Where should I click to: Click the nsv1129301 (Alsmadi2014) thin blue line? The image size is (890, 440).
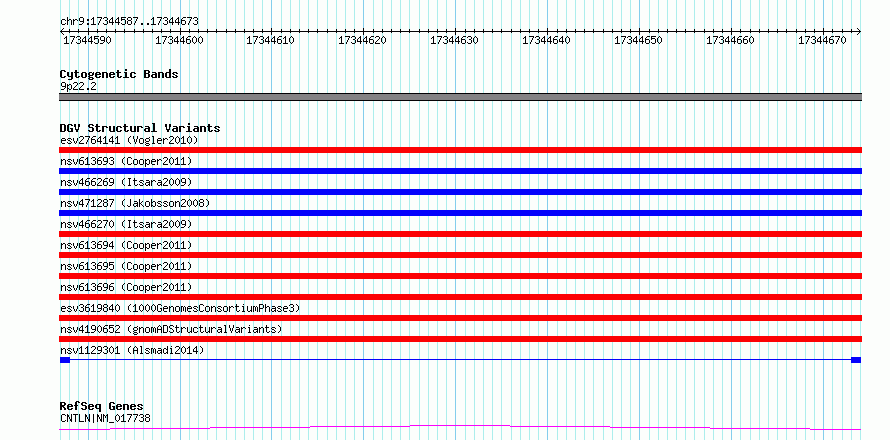point(460,360)
